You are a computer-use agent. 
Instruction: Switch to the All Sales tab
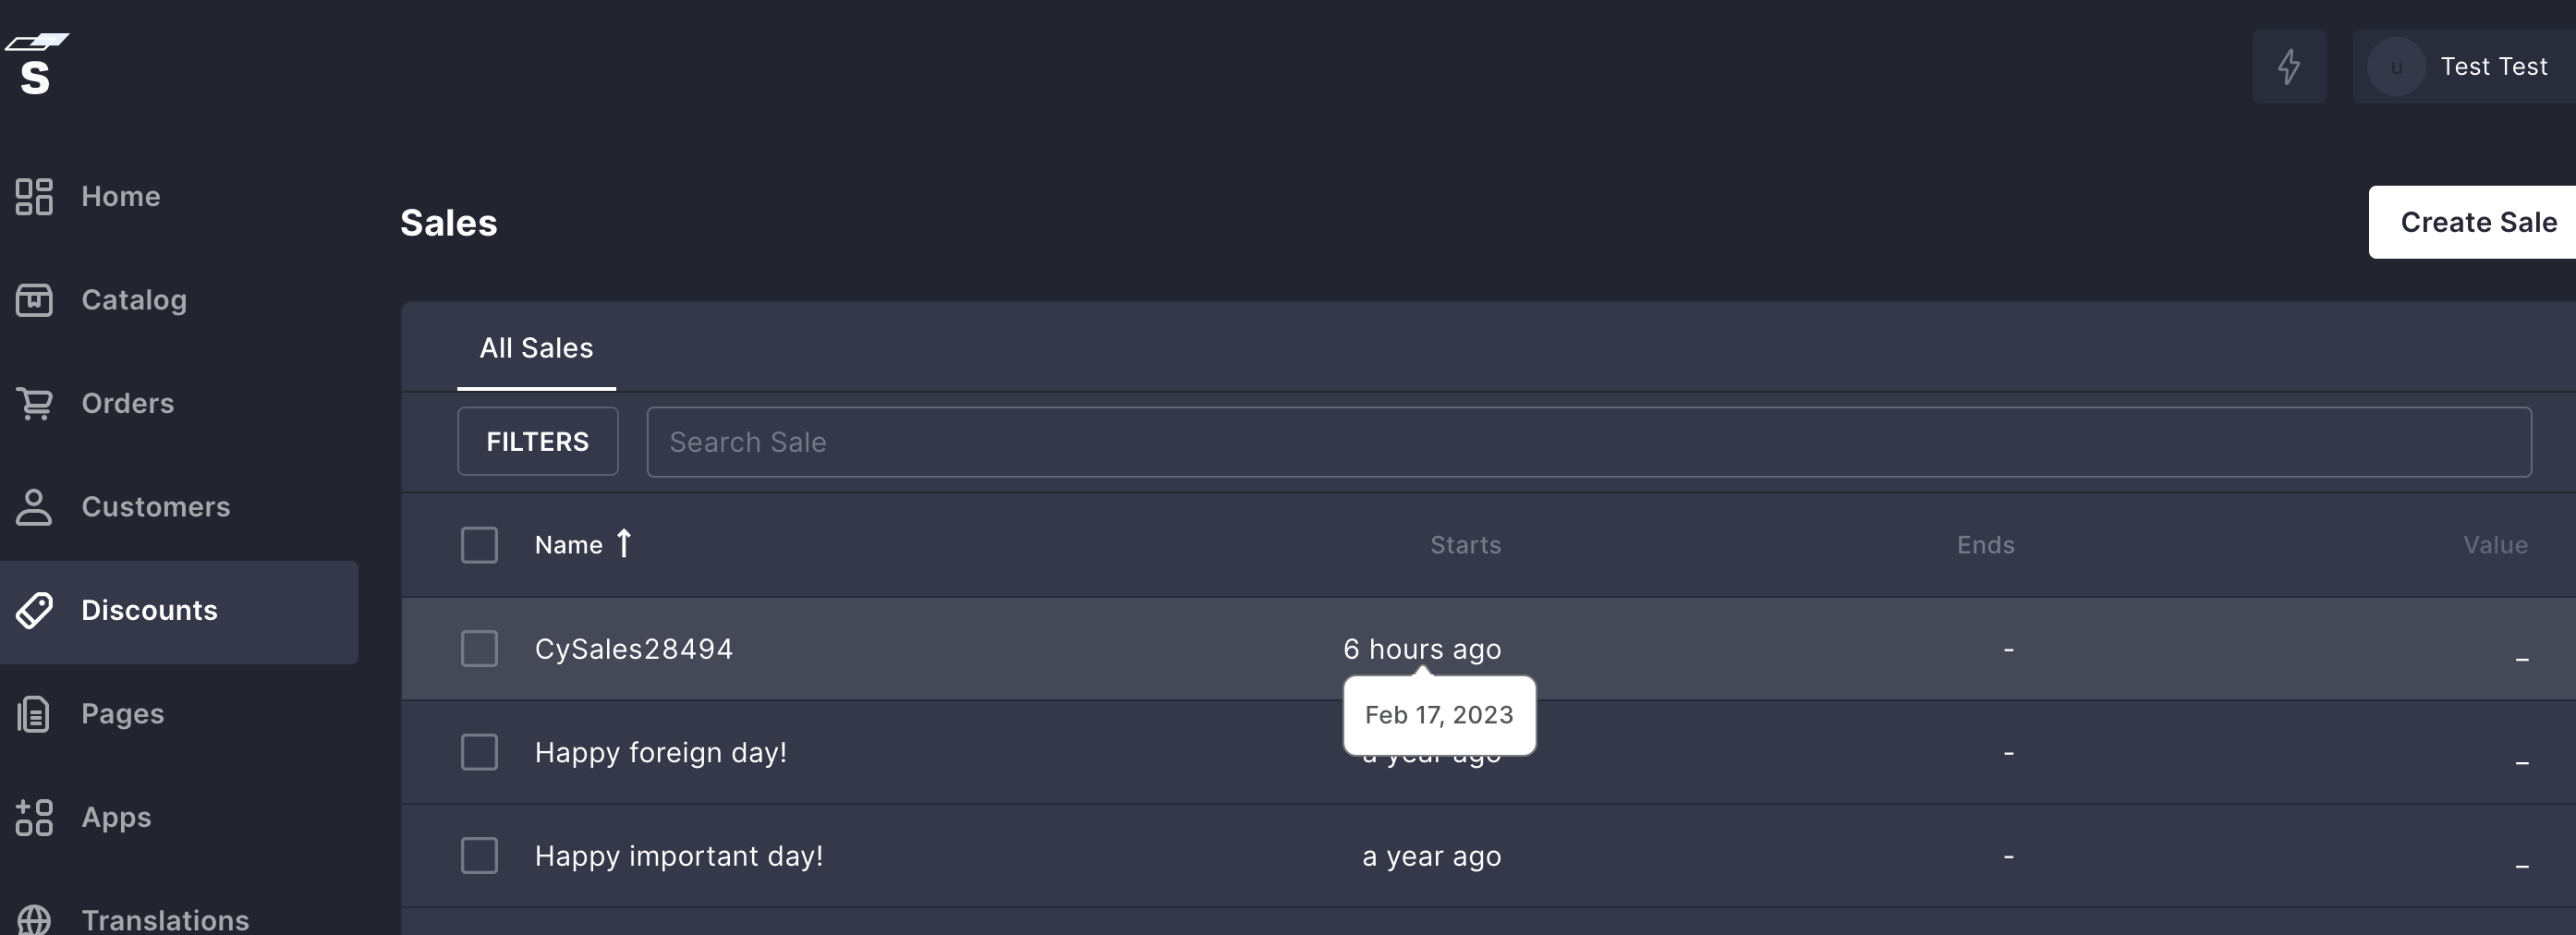point(536,347)
